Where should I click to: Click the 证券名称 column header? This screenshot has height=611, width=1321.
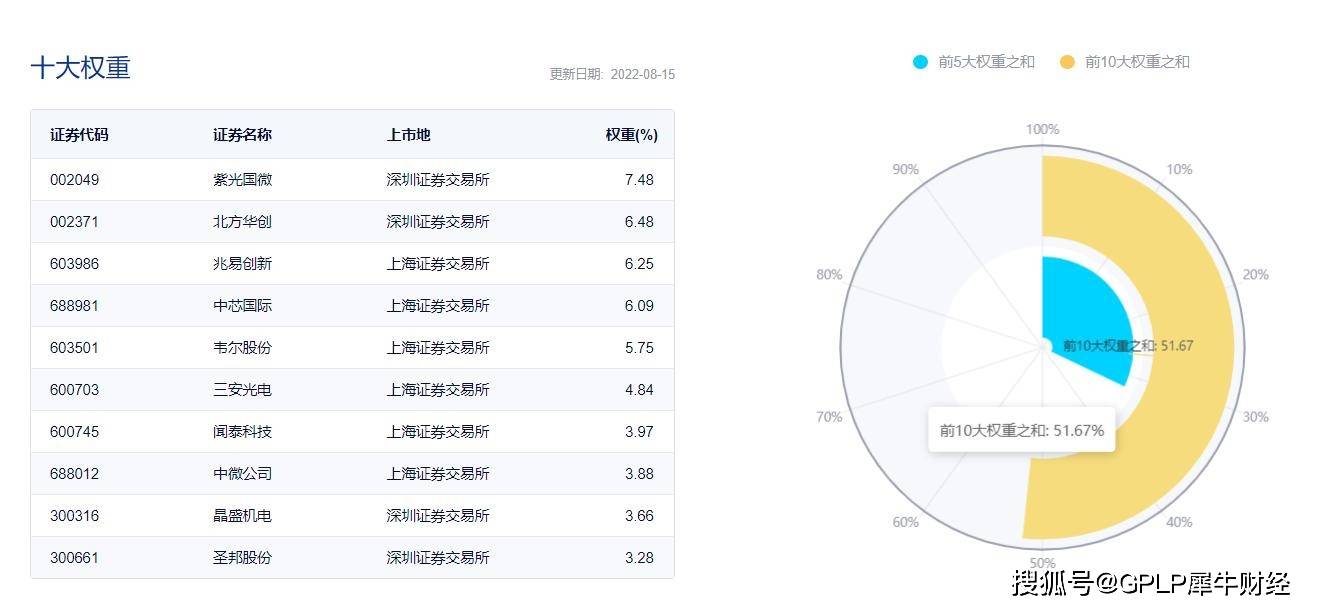coord(242,135)
